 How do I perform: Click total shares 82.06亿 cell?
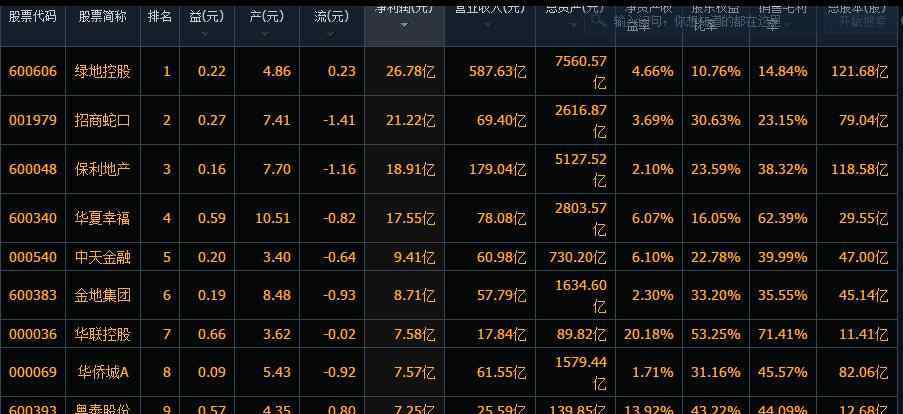point(863,373)
